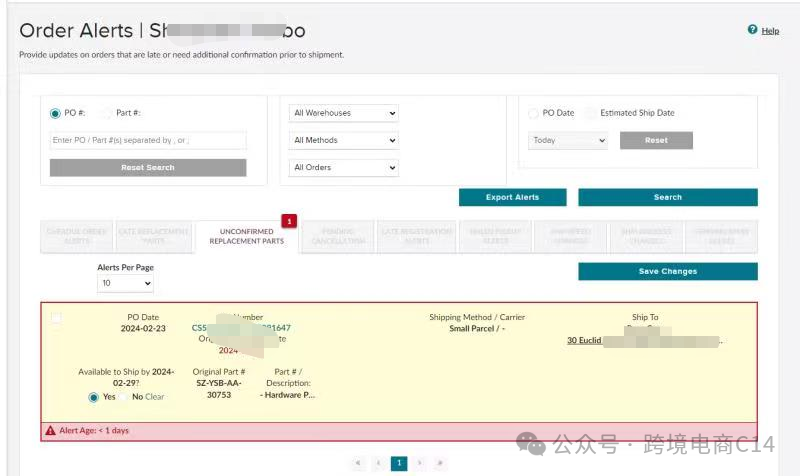Open the Today date range dropdown

(568, 140)
